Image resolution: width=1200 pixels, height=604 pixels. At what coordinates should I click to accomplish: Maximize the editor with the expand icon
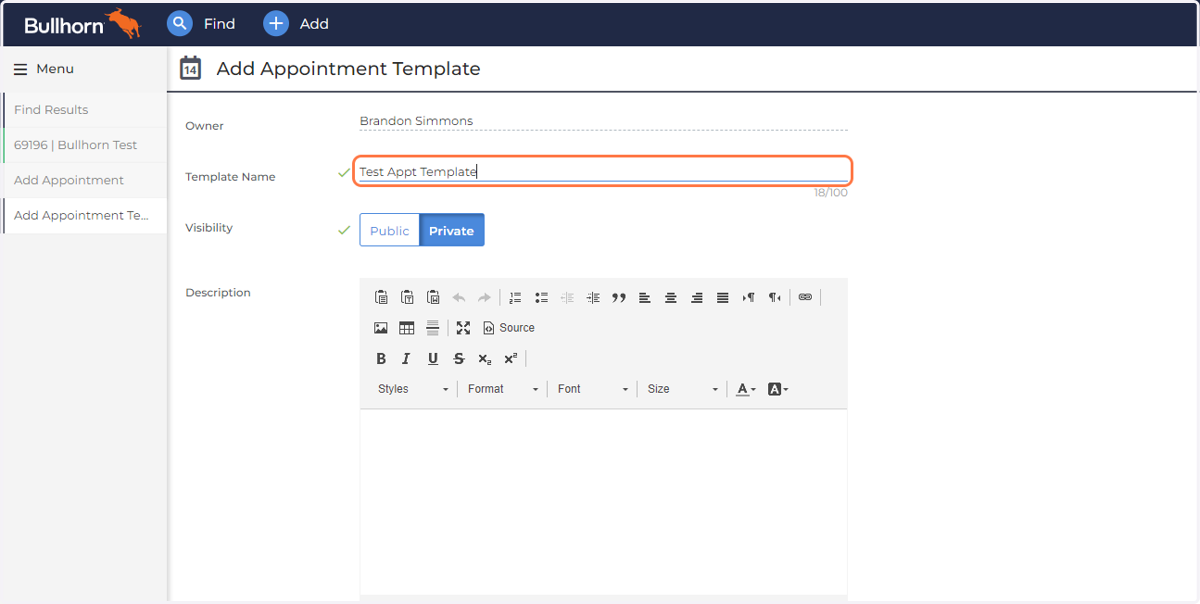463,328
